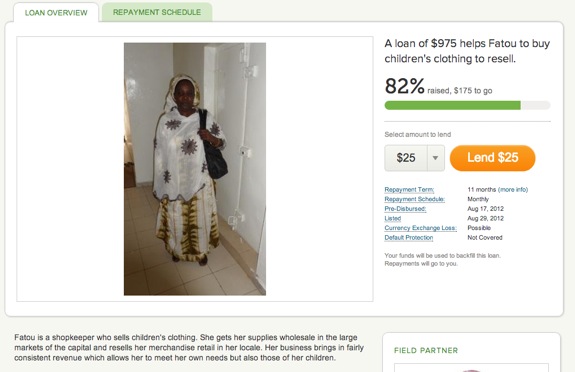This screenshot has width=575, height=372.
Task: Open the Currency Exchange Loss link
Action: pyautogui.click(x=421, y=228)
